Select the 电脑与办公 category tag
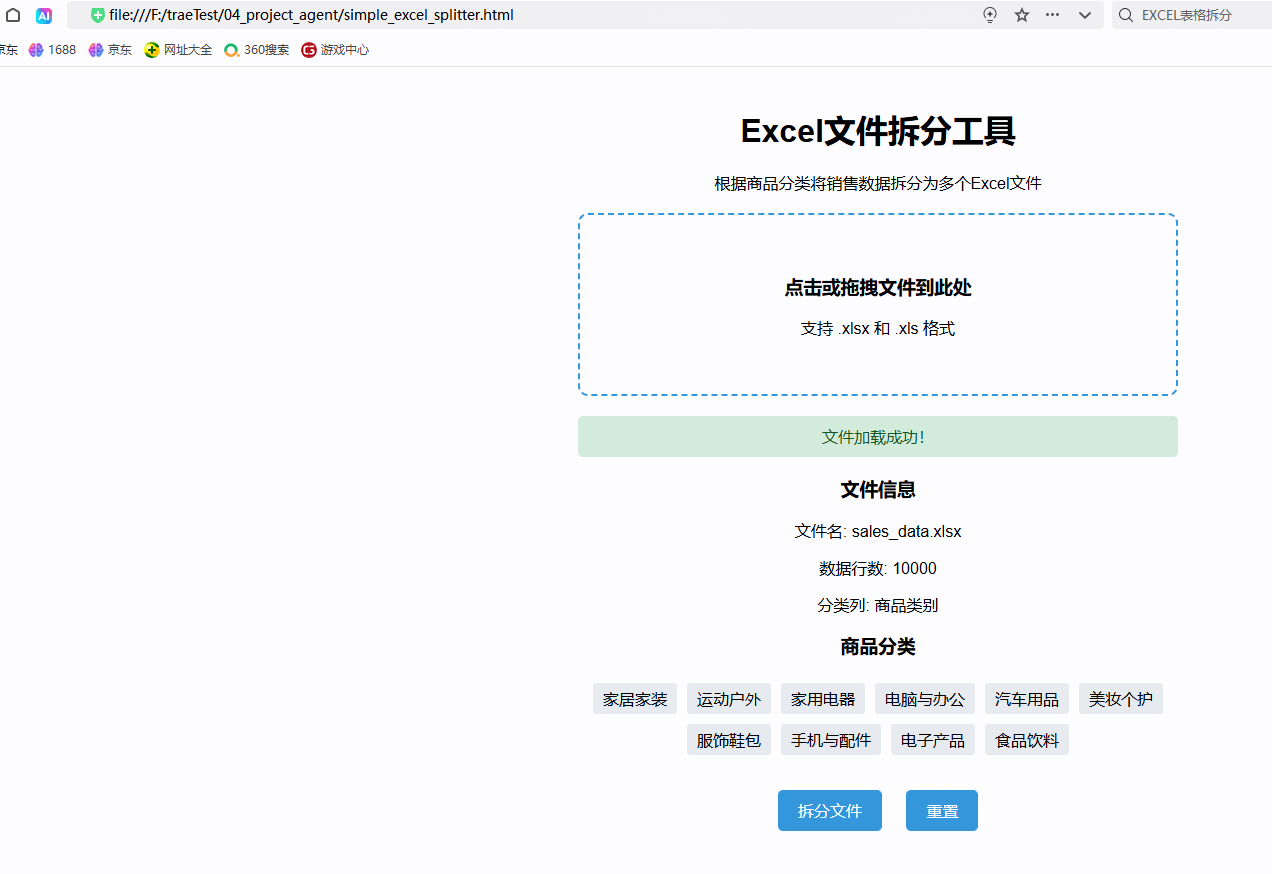Screen dimensions: 1272x874 pos(925,699)
